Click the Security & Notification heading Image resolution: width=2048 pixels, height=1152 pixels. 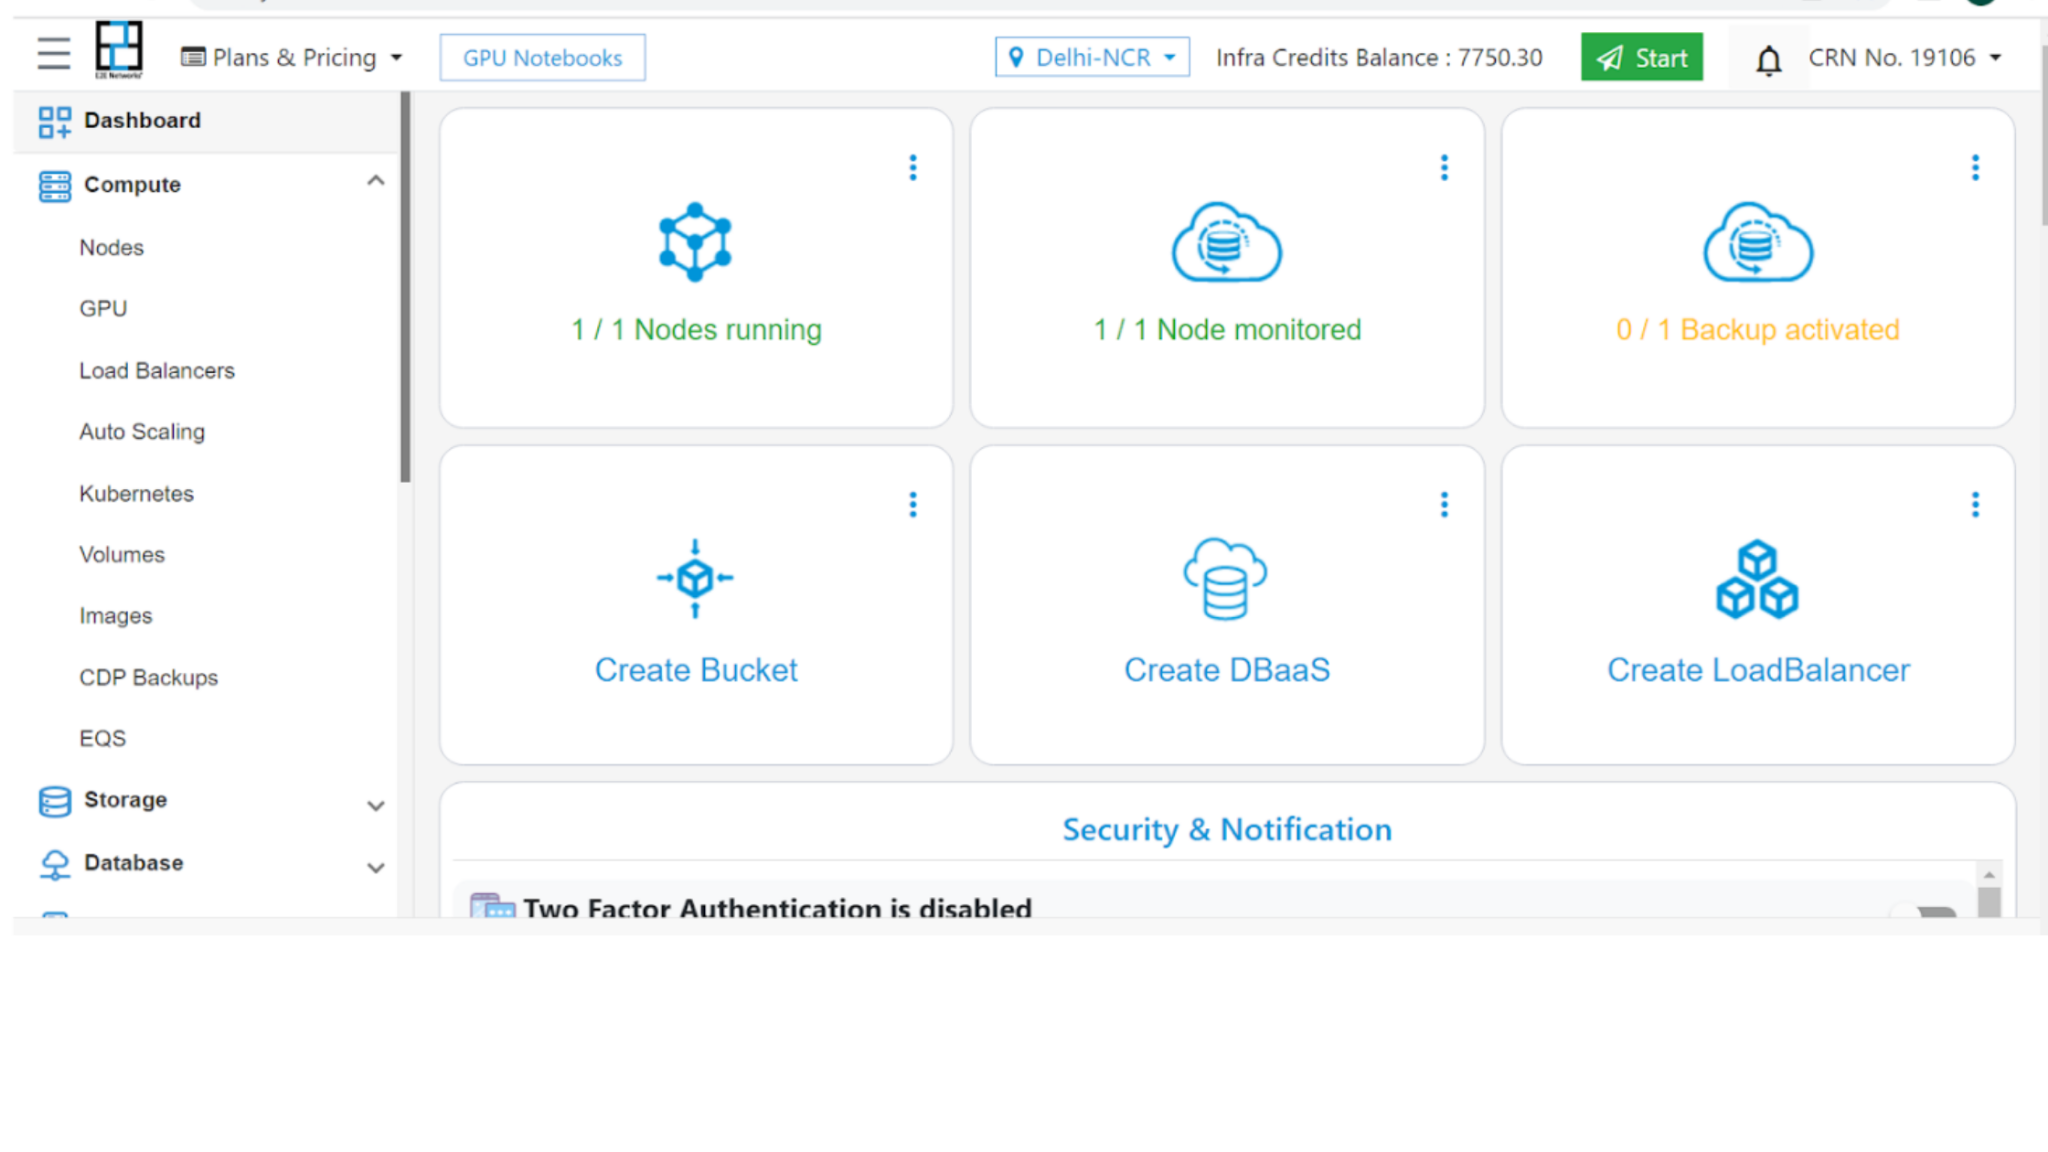click(1227, 830)
